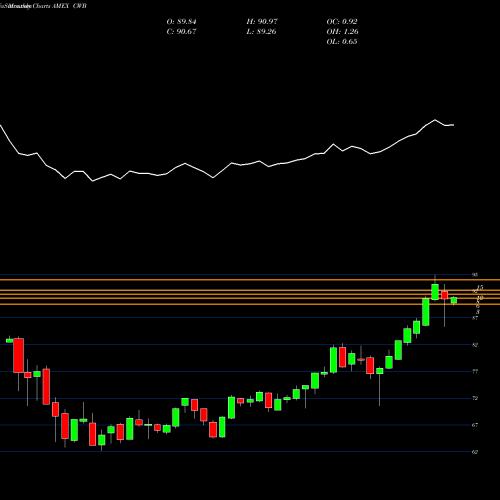Click the "OC: 0.92" value

pyautogui.click(x=342, y=22)
